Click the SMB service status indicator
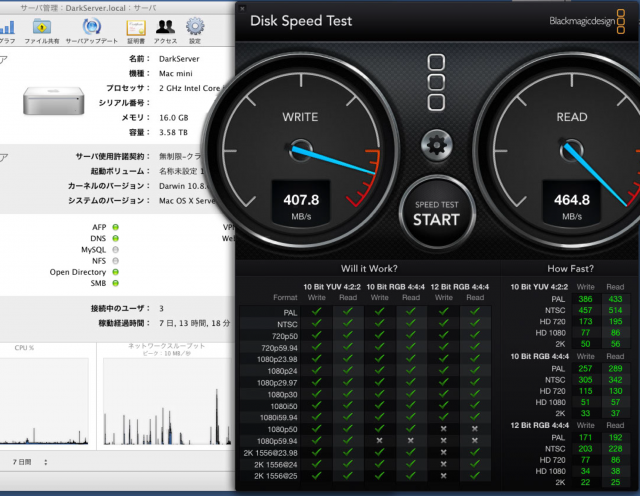This screenshot has width=640, height=496. (116, 283)
